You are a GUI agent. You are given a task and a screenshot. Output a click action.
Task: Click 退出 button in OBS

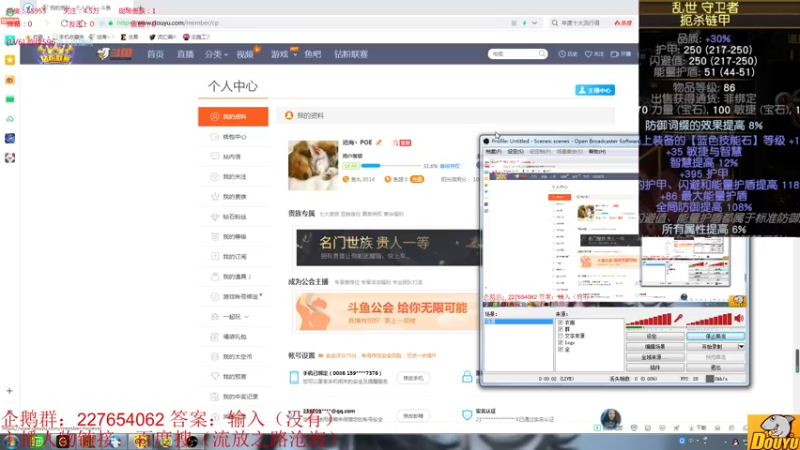coord(715,367)
